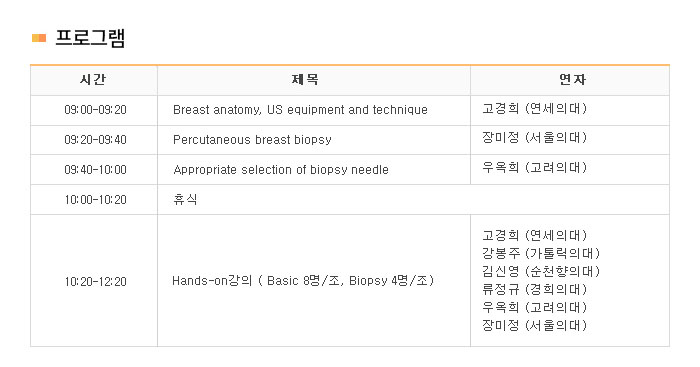Select the 프로그램 section heading
Image resolution: width=700 pixels, height=367 pixels.
90,38
